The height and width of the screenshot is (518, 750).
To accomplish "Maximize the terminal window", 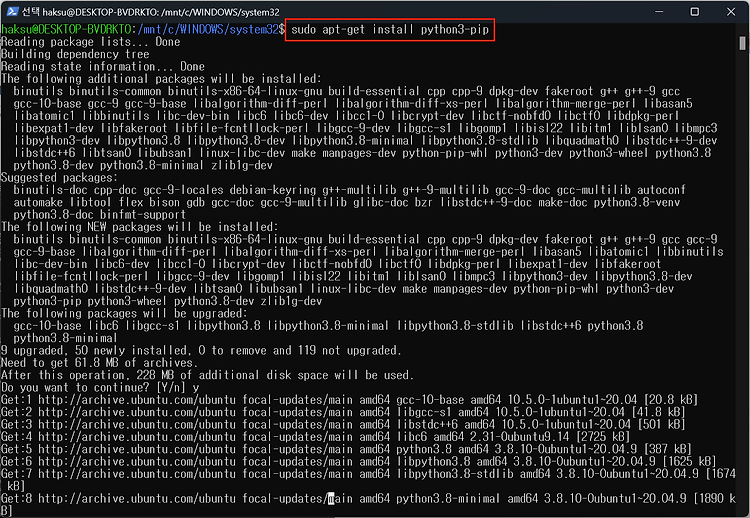I will click(695, 11).
